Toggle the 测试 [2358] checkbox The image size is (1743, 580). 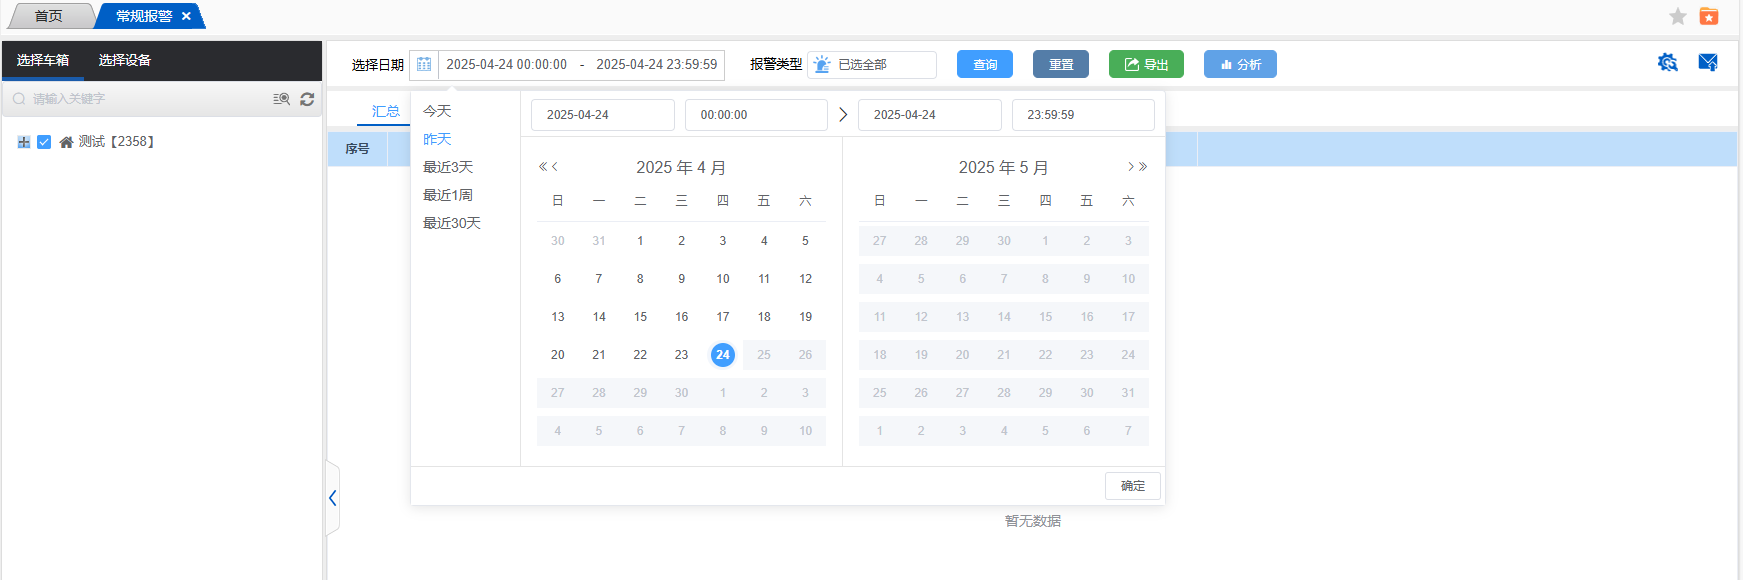[x=44, y=142]
